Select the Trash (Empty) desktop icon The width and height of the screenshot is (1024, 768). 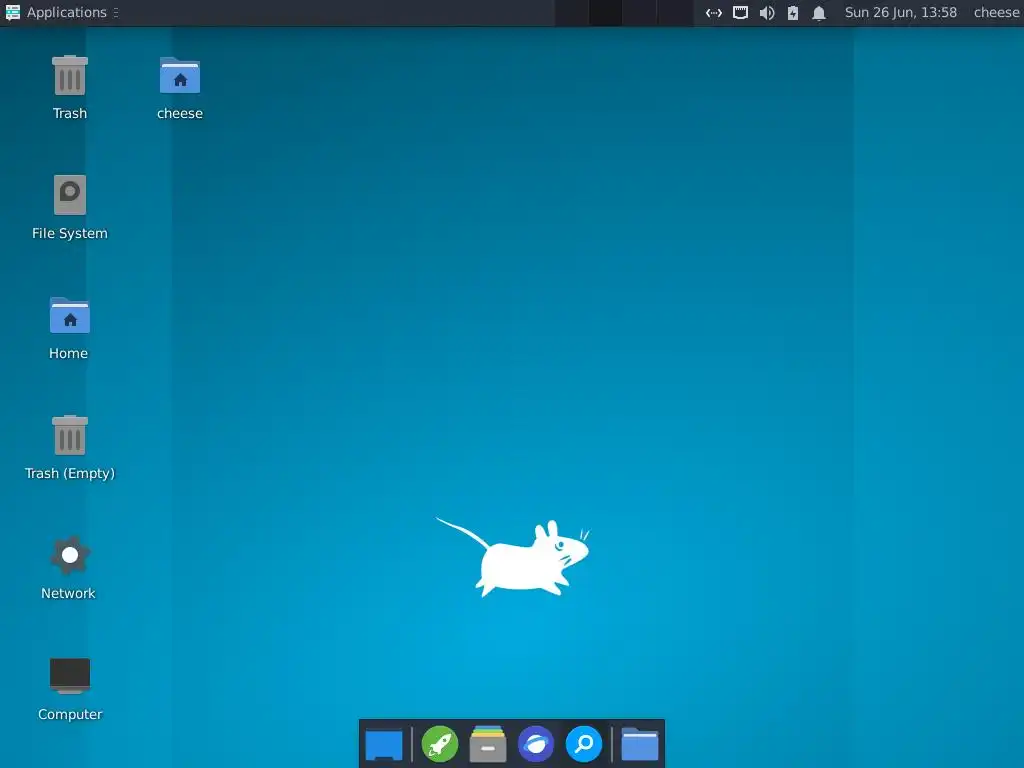click(70, 448)
